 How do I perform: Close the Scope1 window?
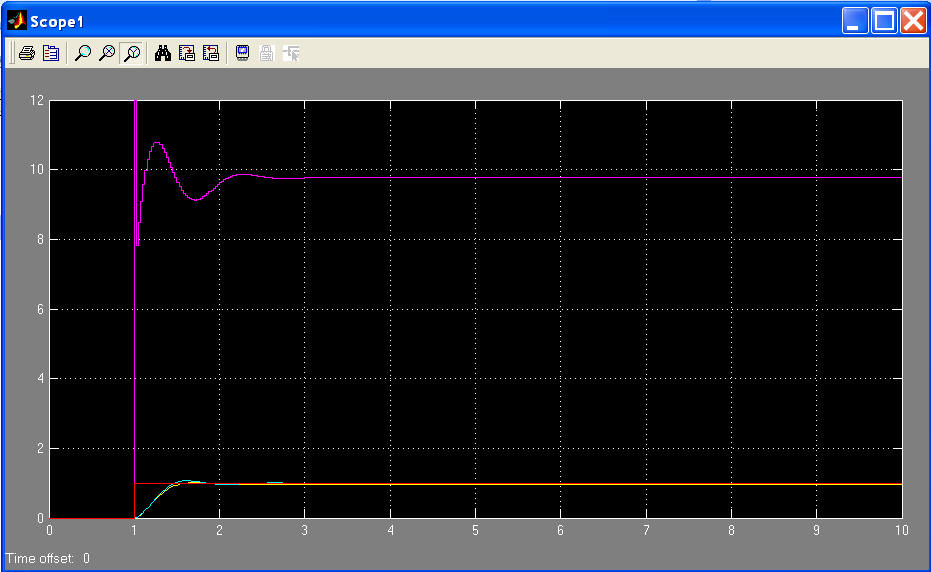(x=913, y=21)
